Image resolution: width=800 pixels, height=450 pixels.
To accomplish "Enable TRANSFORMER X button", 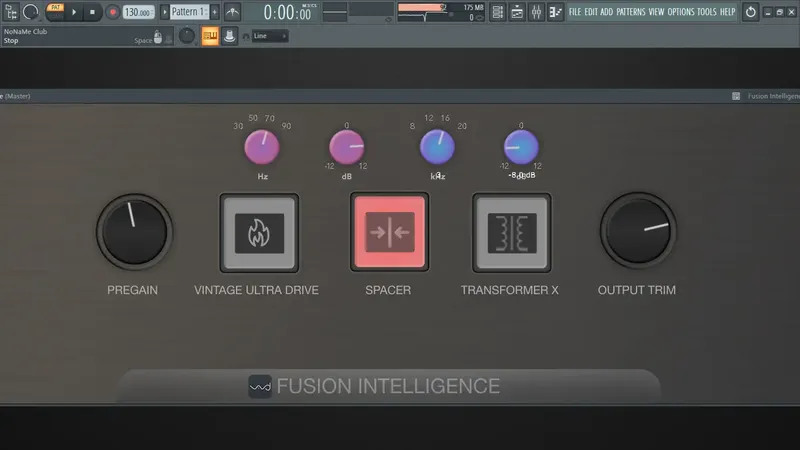I will 512,233.
